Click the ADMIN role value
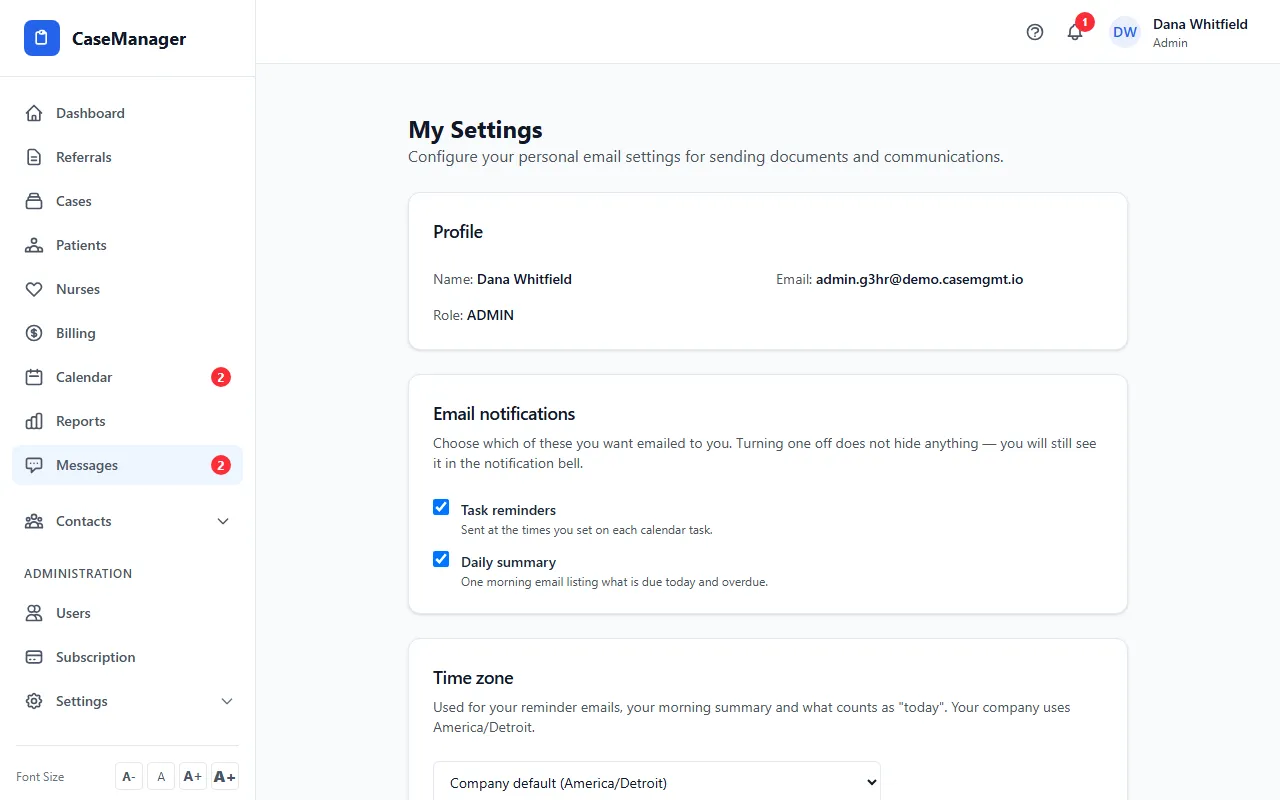Viewport: 1280px width, 800px height. click(x=490, y=315)
